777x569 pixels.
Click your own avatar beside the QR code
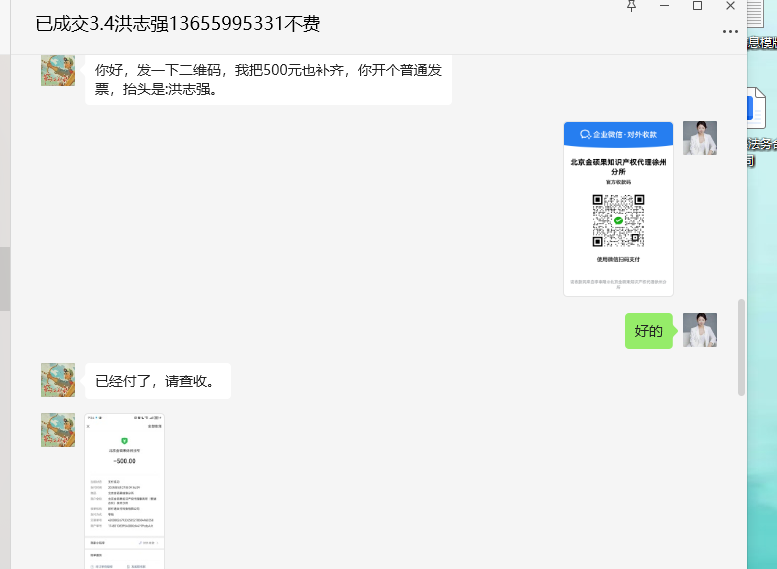(x=699, y=138)
